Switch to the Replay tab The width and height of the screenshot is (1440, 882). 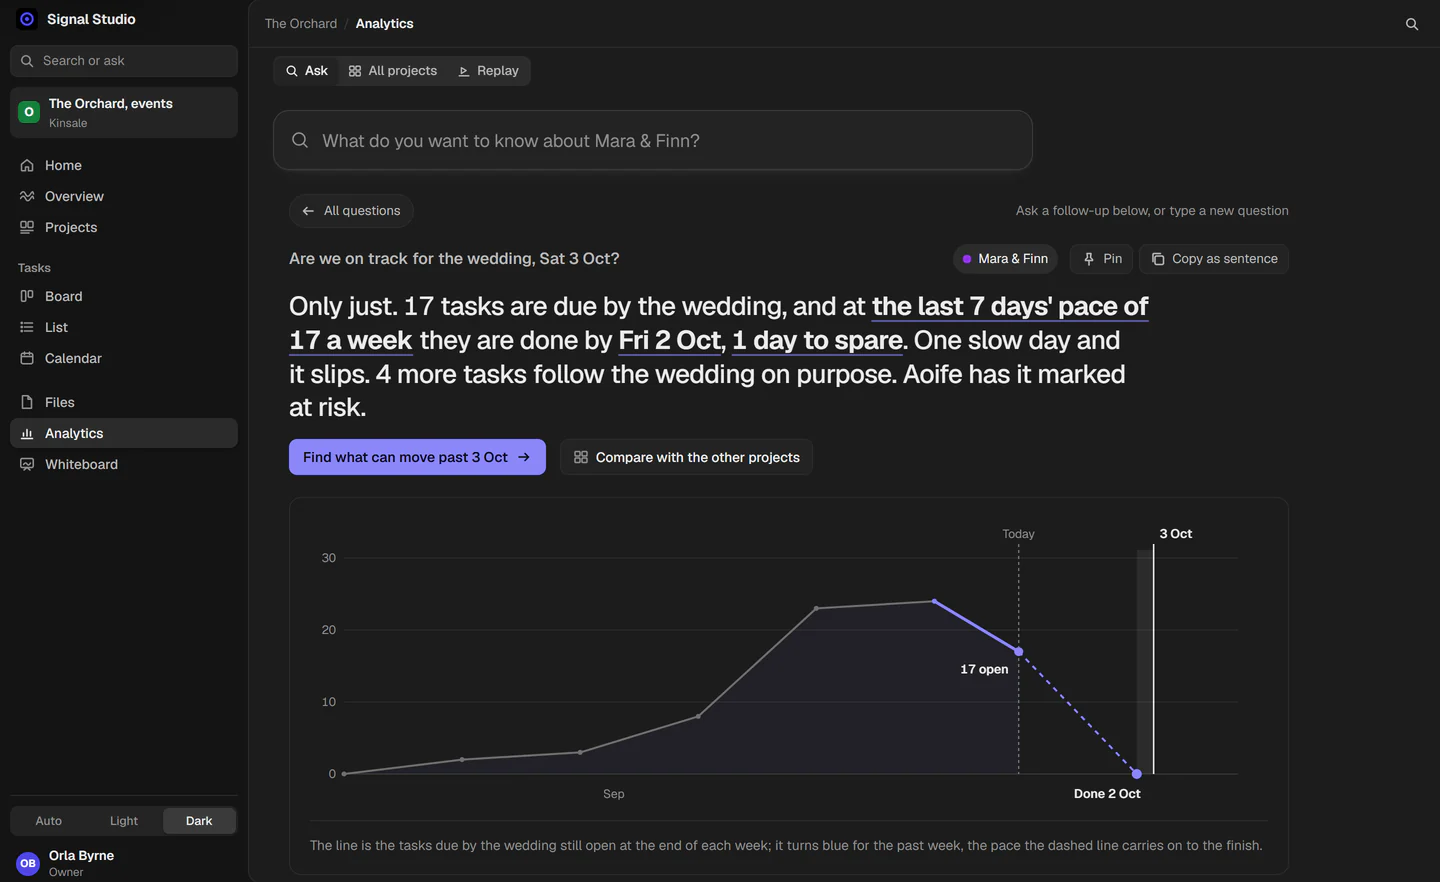coord(488,71)
